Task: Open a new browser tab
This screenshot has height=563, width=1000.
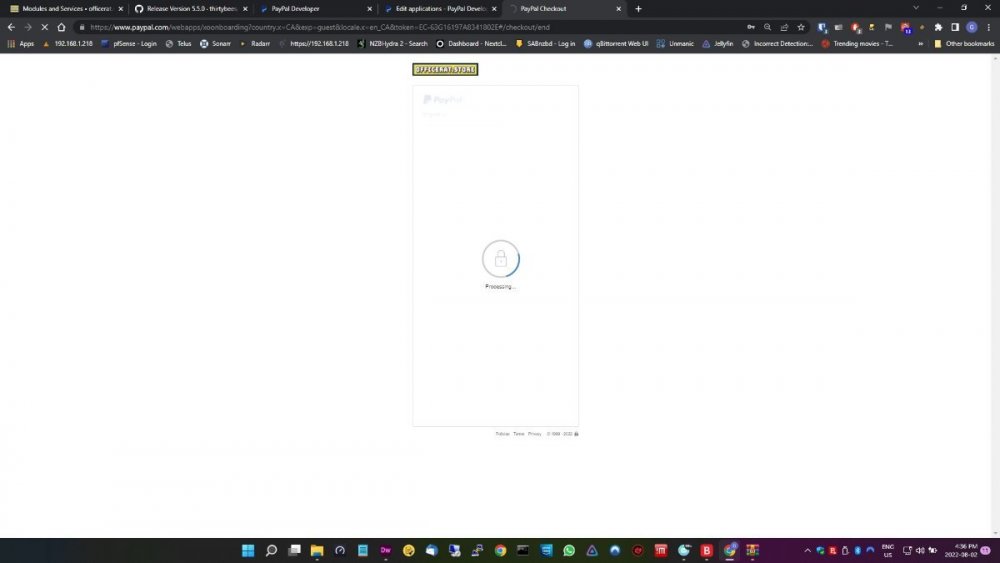Action: pos(639,8)
